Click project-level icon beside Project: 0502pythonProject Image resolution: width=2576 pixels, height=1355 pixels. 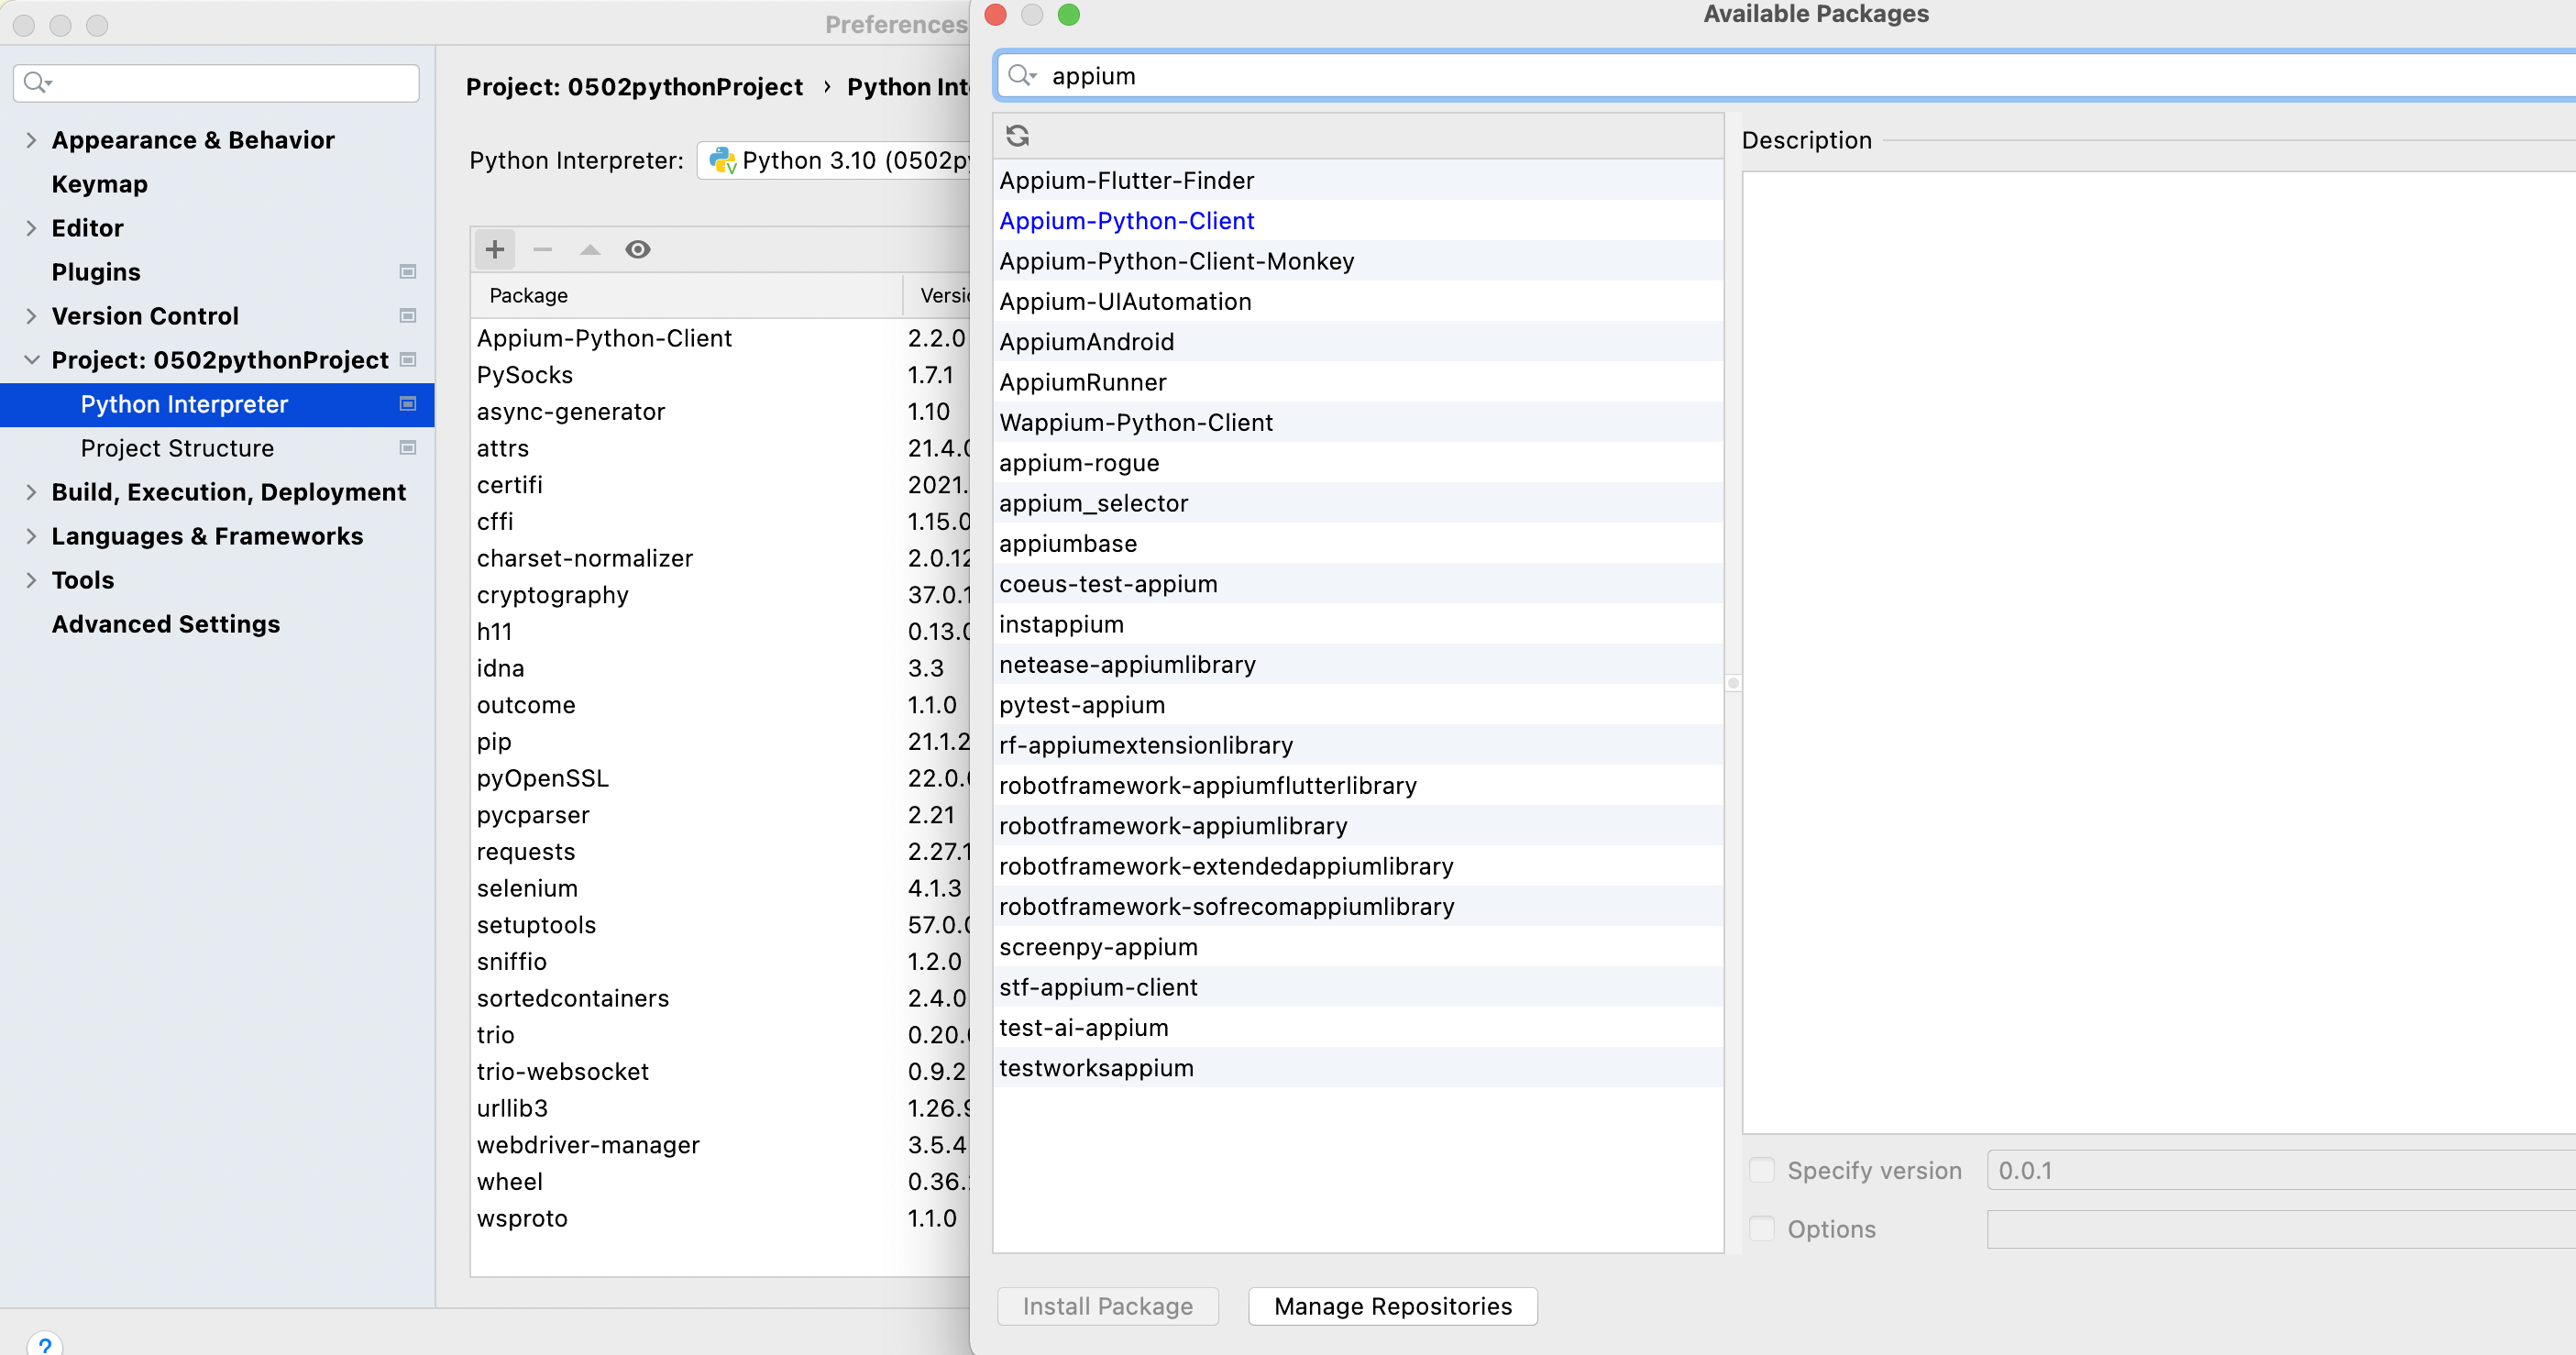coord(408,360)
